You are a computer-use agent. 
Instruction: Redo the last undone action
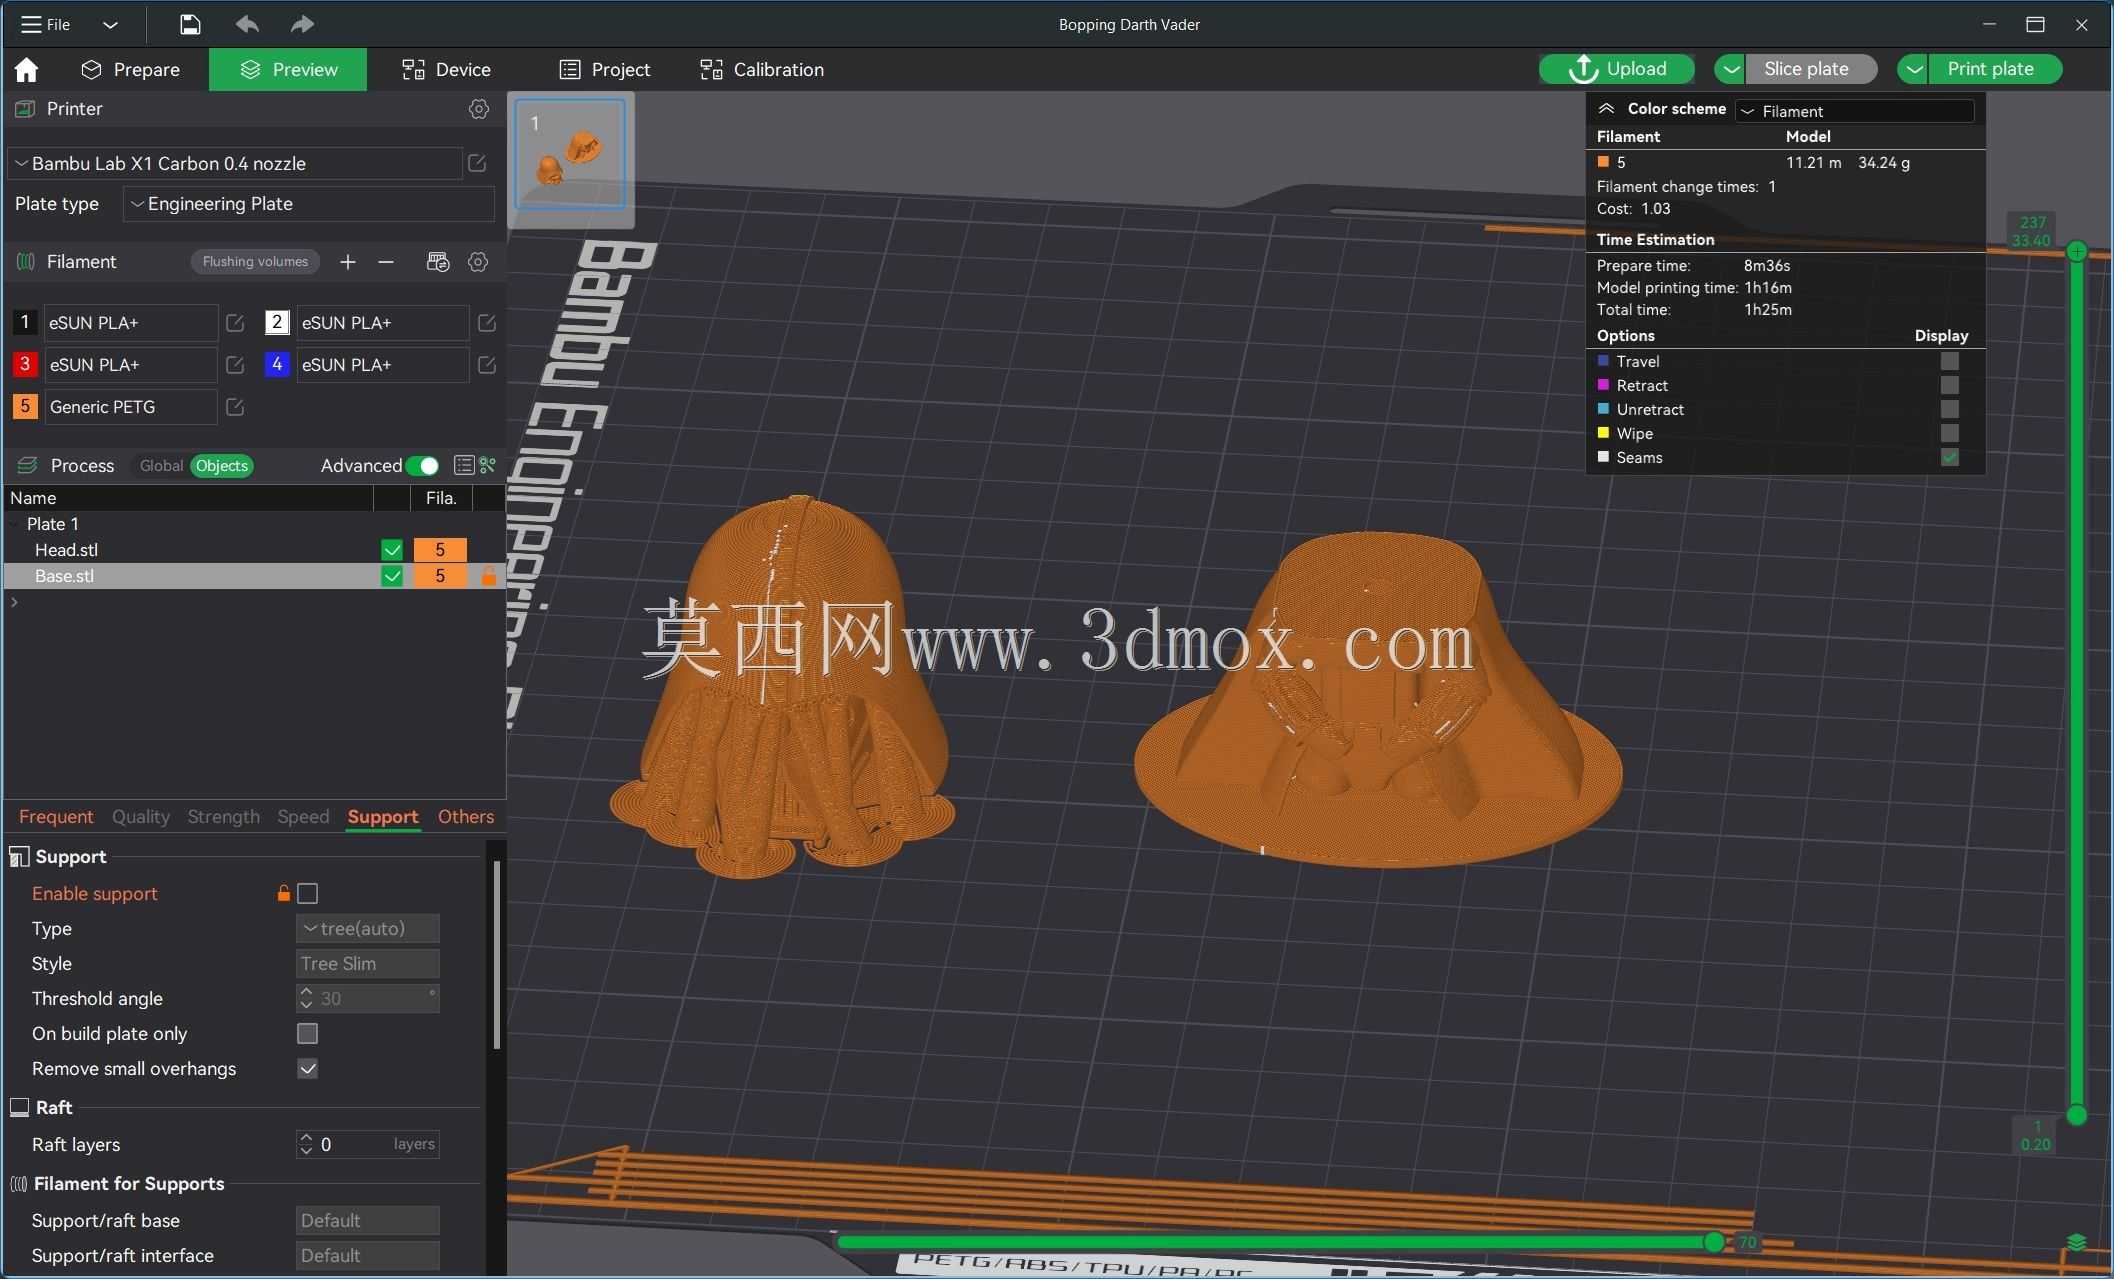click(x=302, y=24)
